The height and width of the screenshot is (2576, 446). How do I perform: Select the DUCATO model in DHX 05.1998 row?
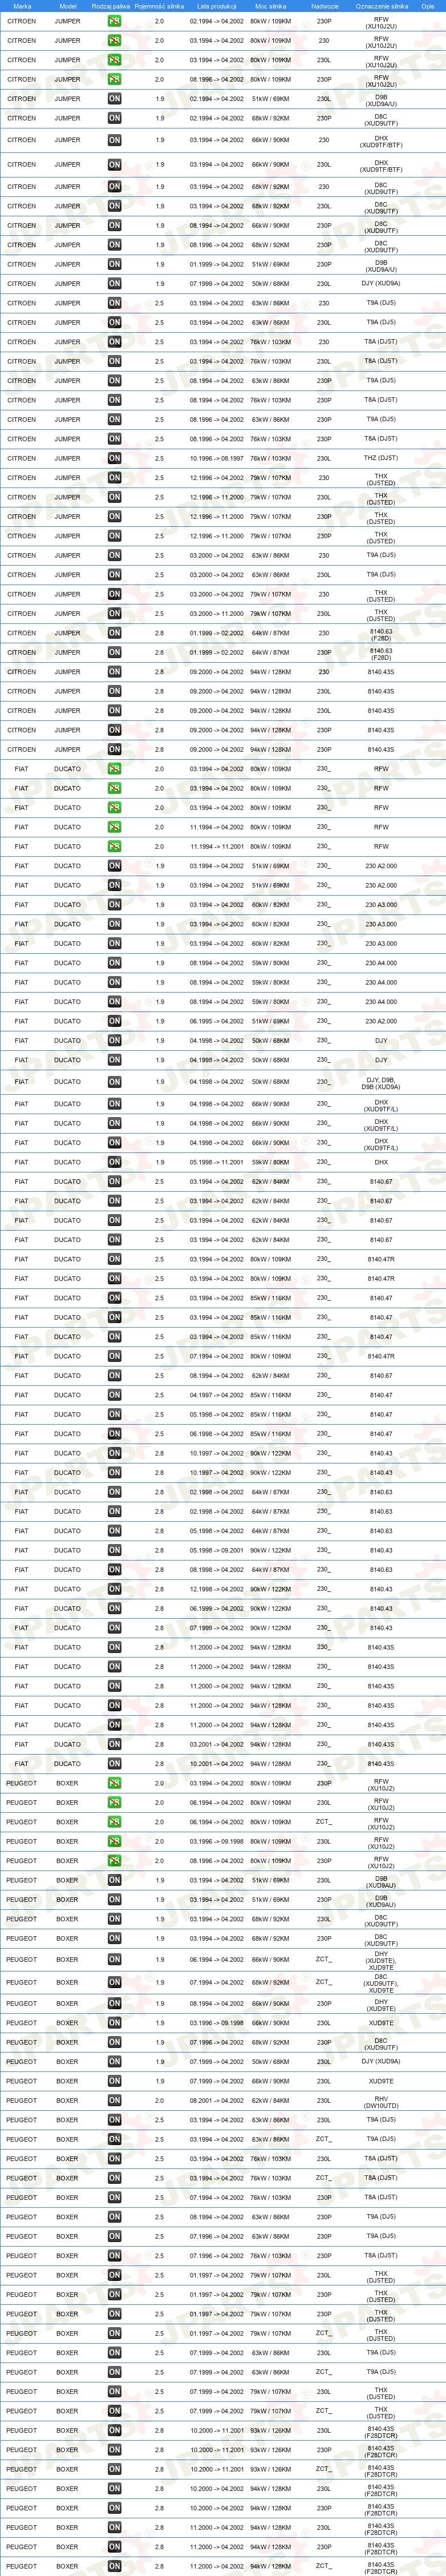68,1162
